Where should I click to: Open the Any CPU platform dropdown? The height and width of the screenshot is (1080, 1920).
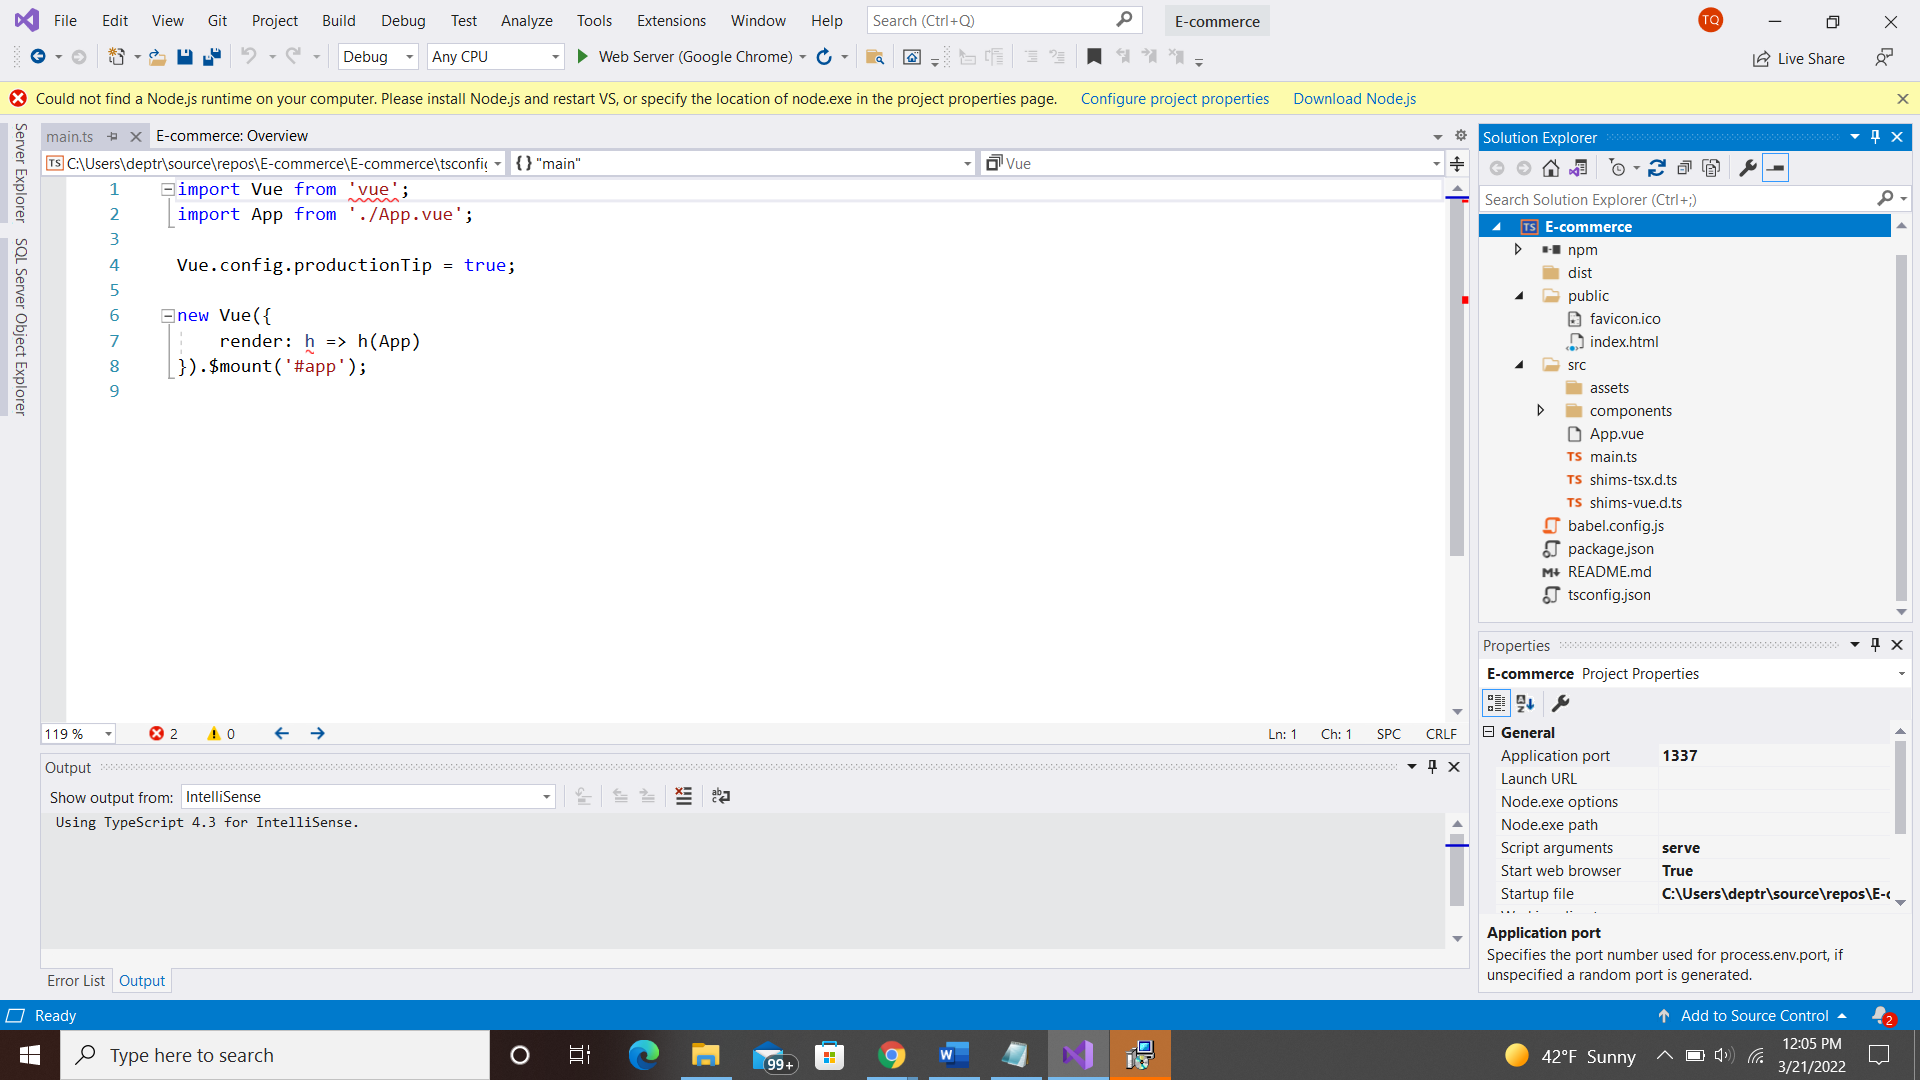coord(495,57)
